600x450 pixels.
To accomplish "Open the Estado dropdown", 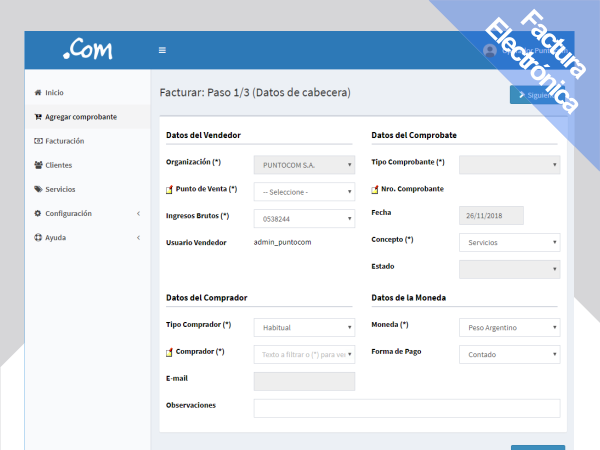I will 510,269.
